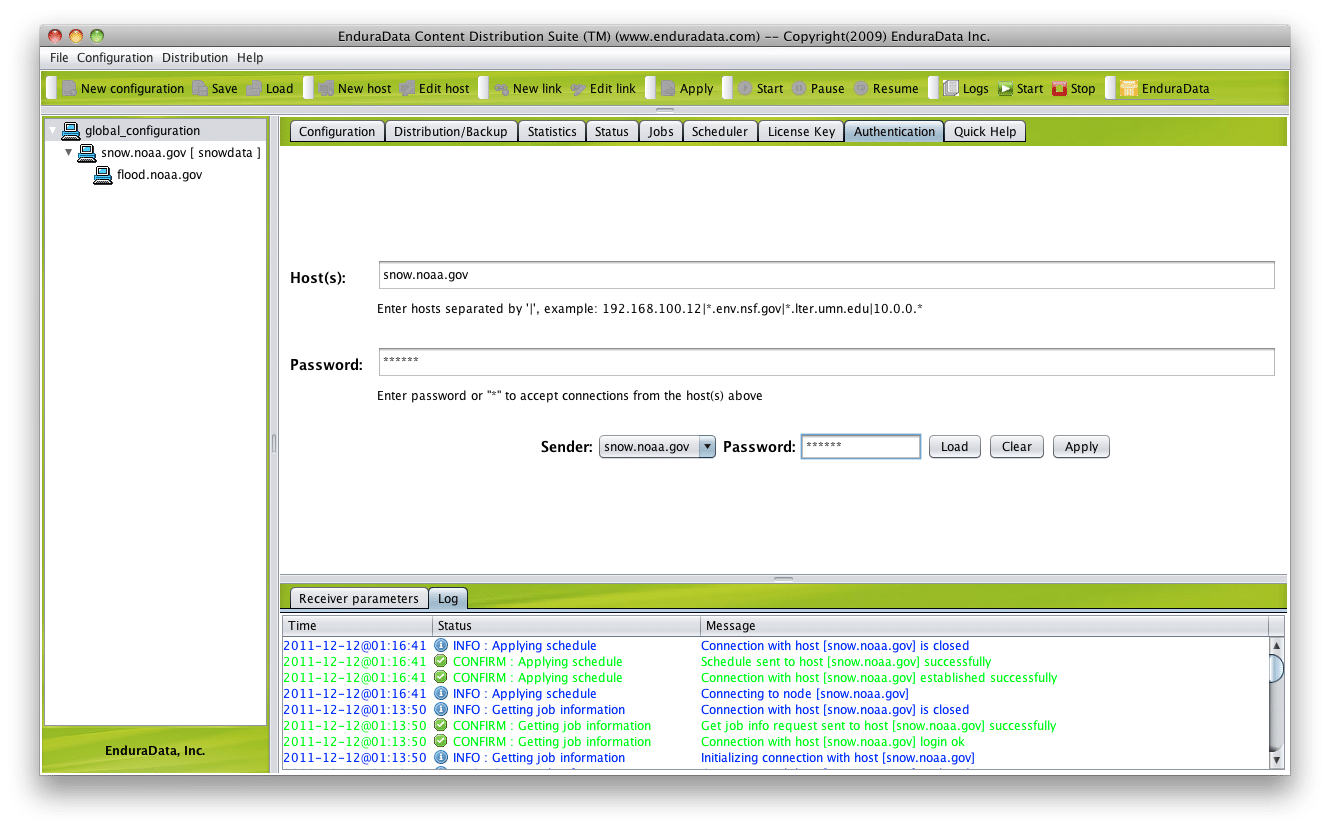Image resolution: width=1330 pixels, height=830 pixels.
Task: Select 'Connecting to node [snow.noaa.gov]' log row
Action: tap(775, 694)
